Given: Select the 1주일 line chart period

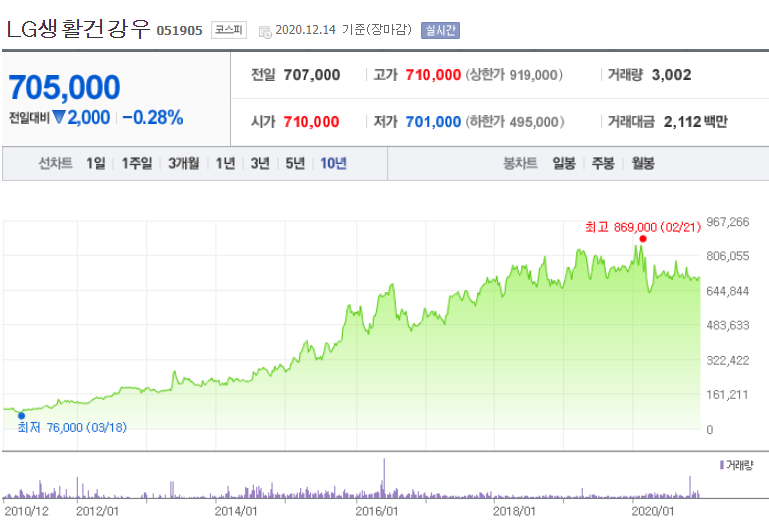Looking at the screenshot, I should pyautogui.click(x=137, y=163).
